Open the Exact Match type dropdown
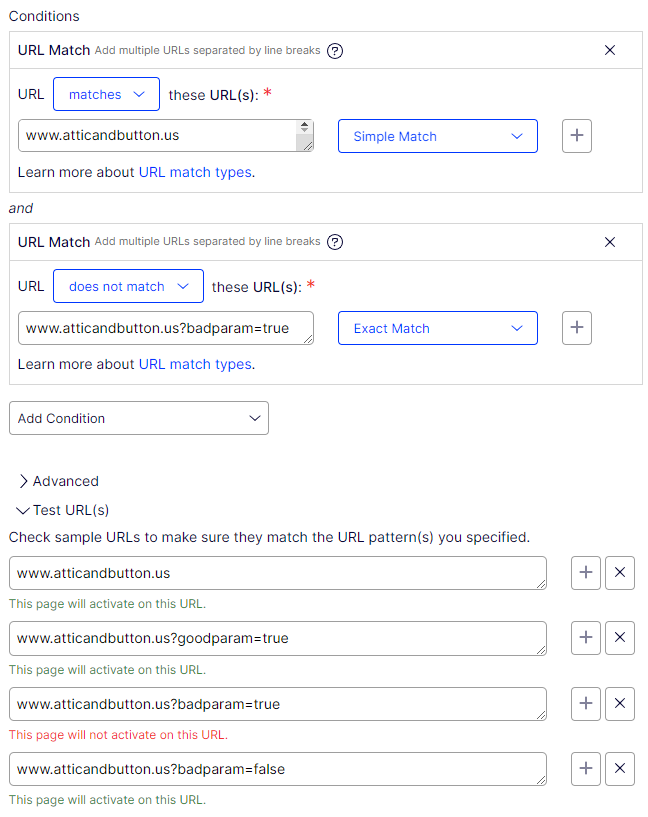 (x=437, y=328)
